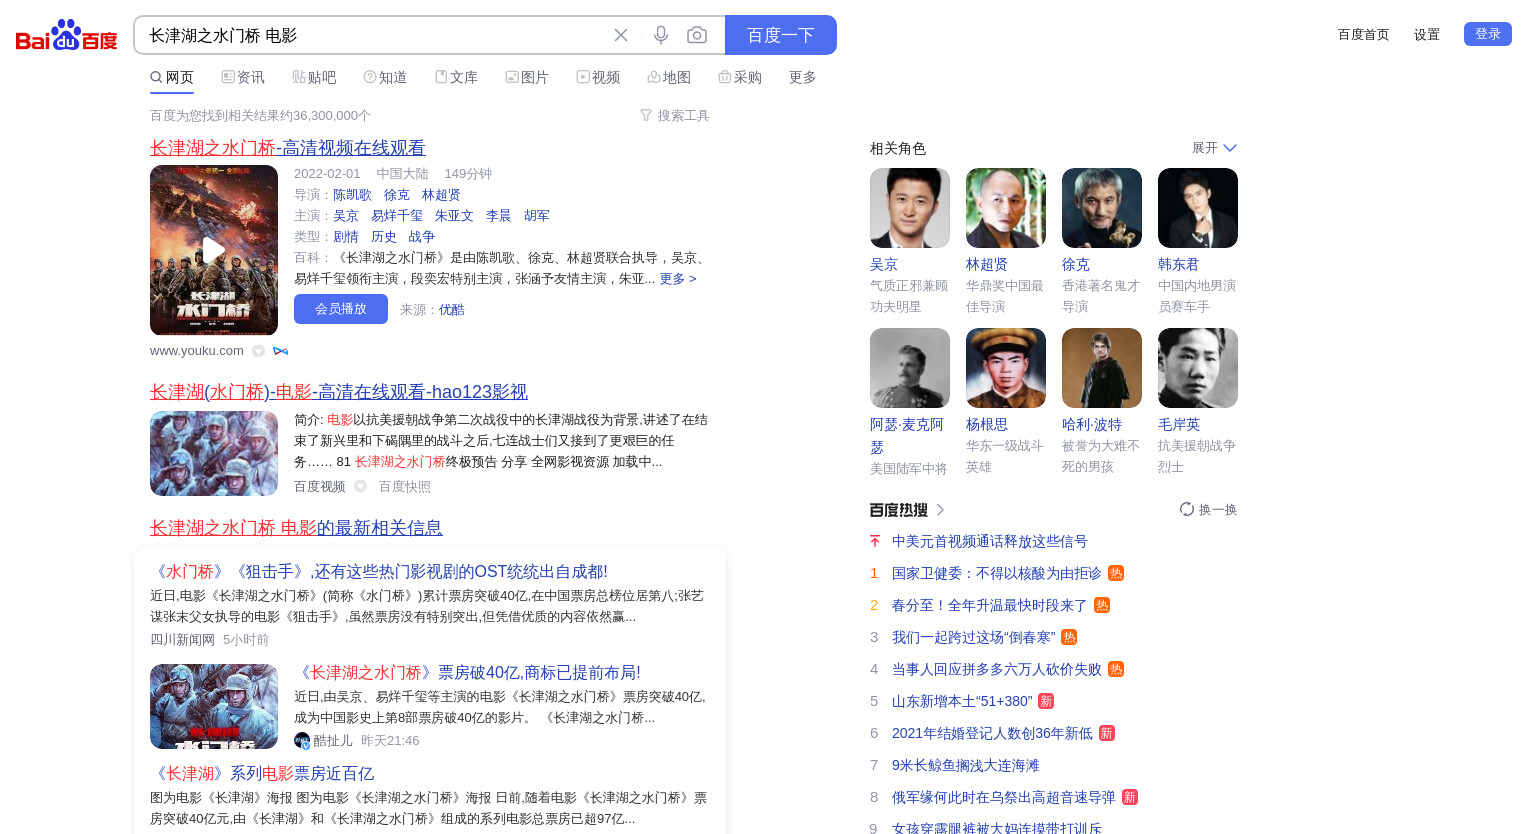Click director 徐克 in movie info
Viewport: 1536px width, 834px height.
pyautogui.click(x=397, y=195)
